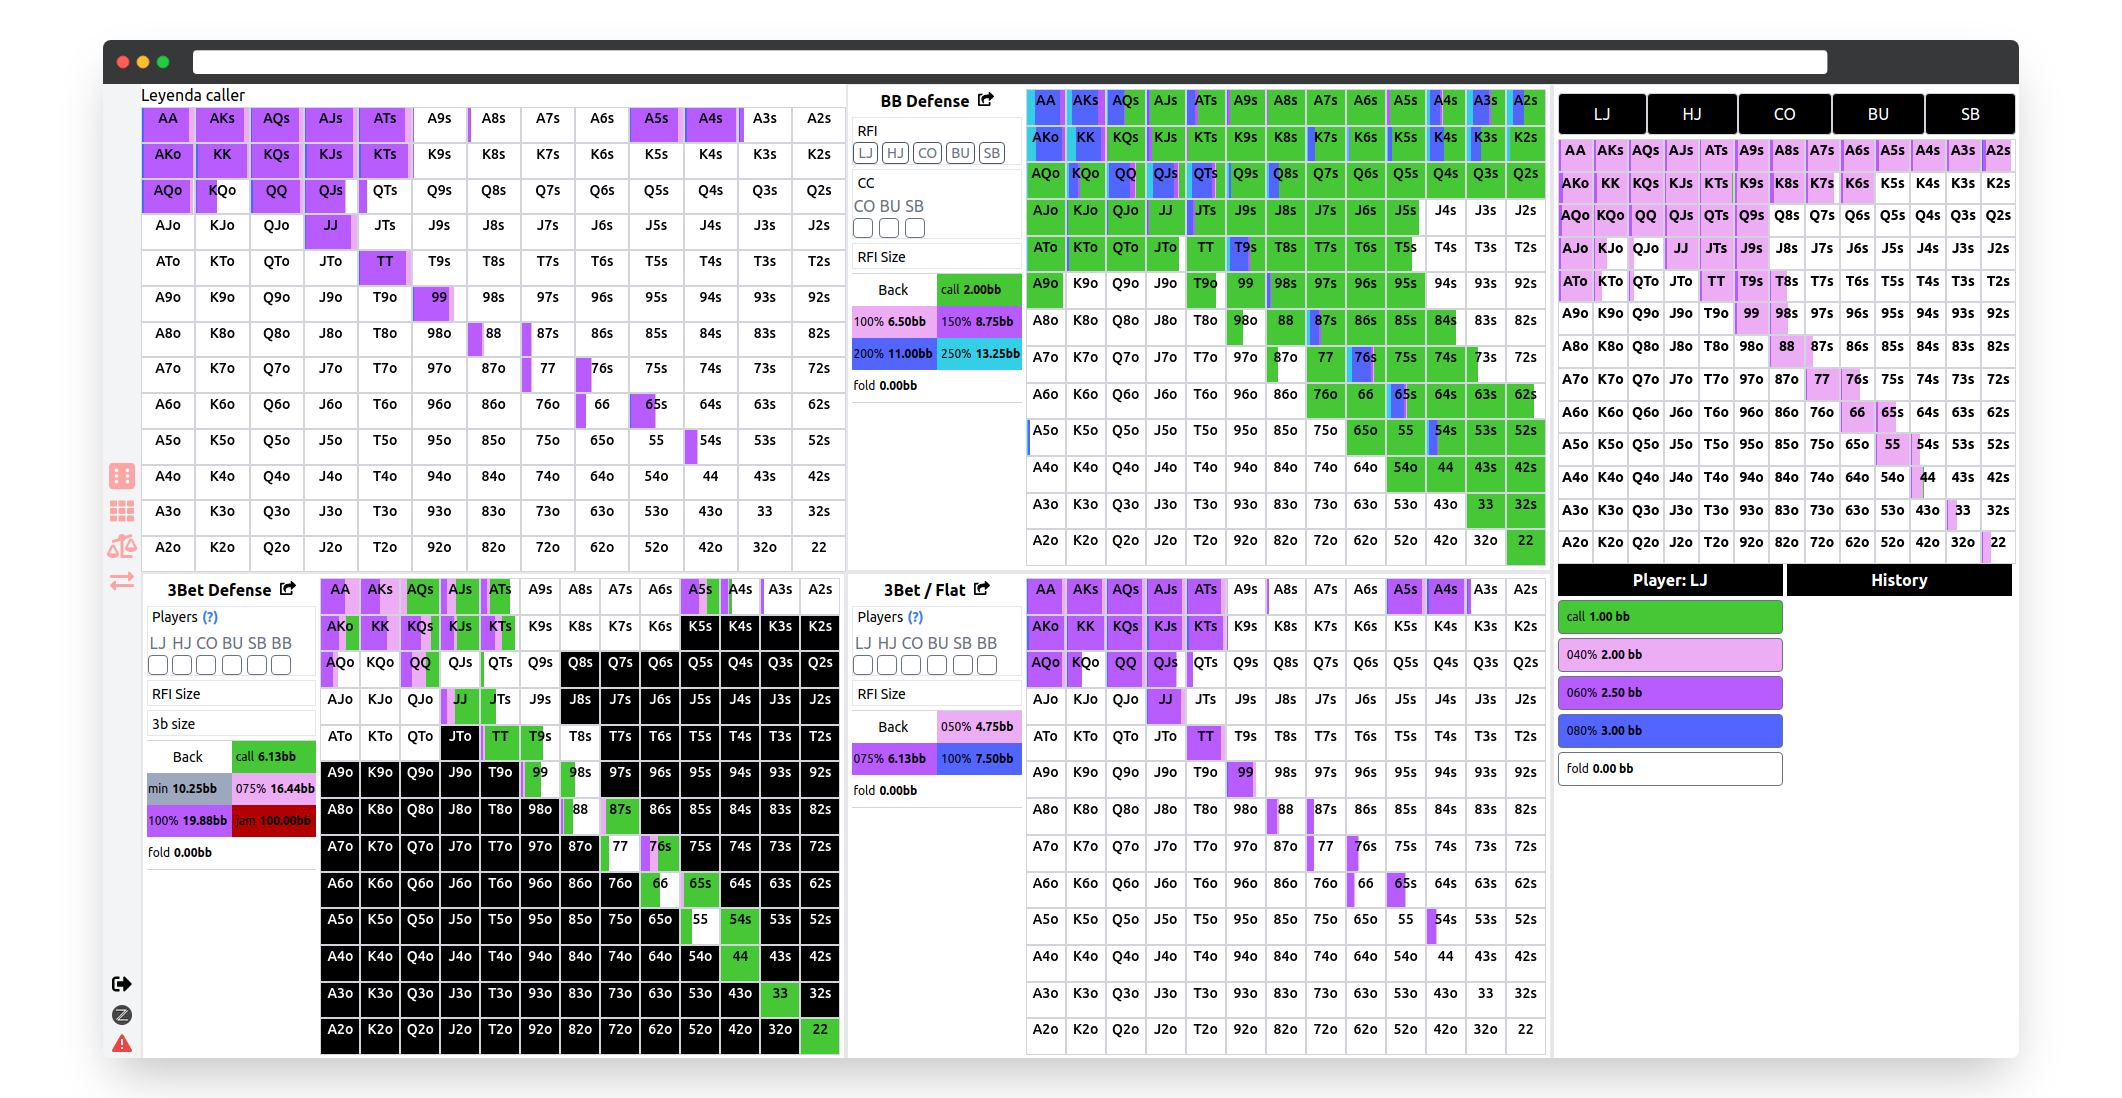Click the dice icon in the left sidebar
This screenshot has width=2122, height=1098.
tap(122, 476)
